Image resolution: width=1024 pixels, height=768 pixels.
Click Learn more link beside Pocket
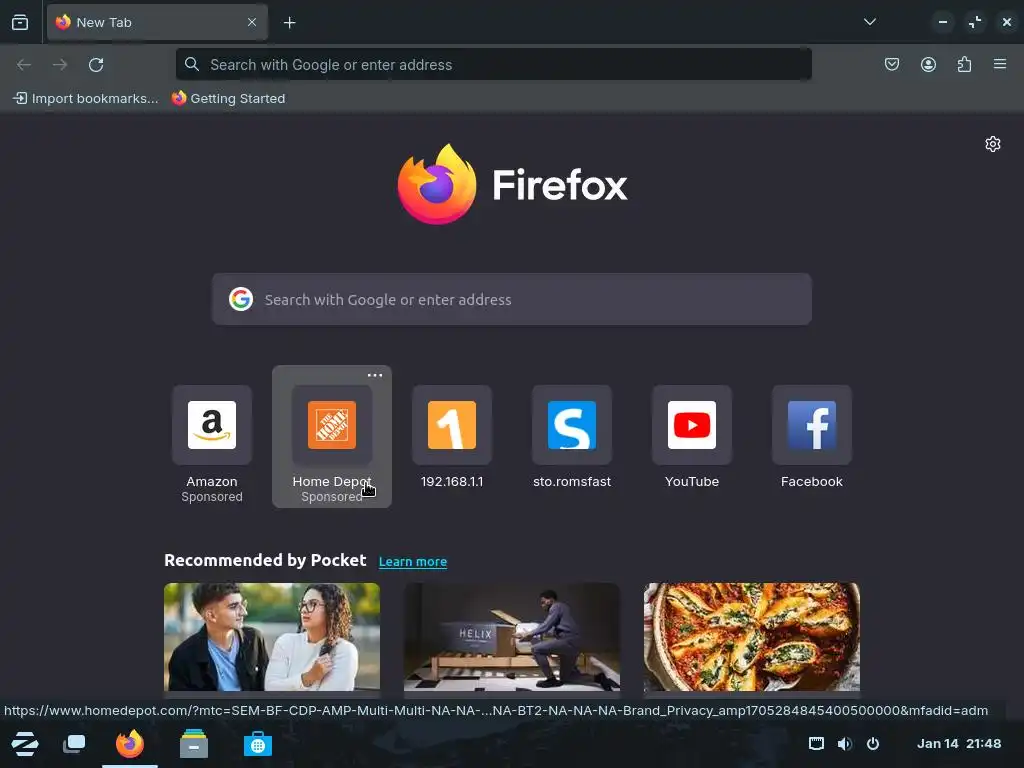[413, 562]
